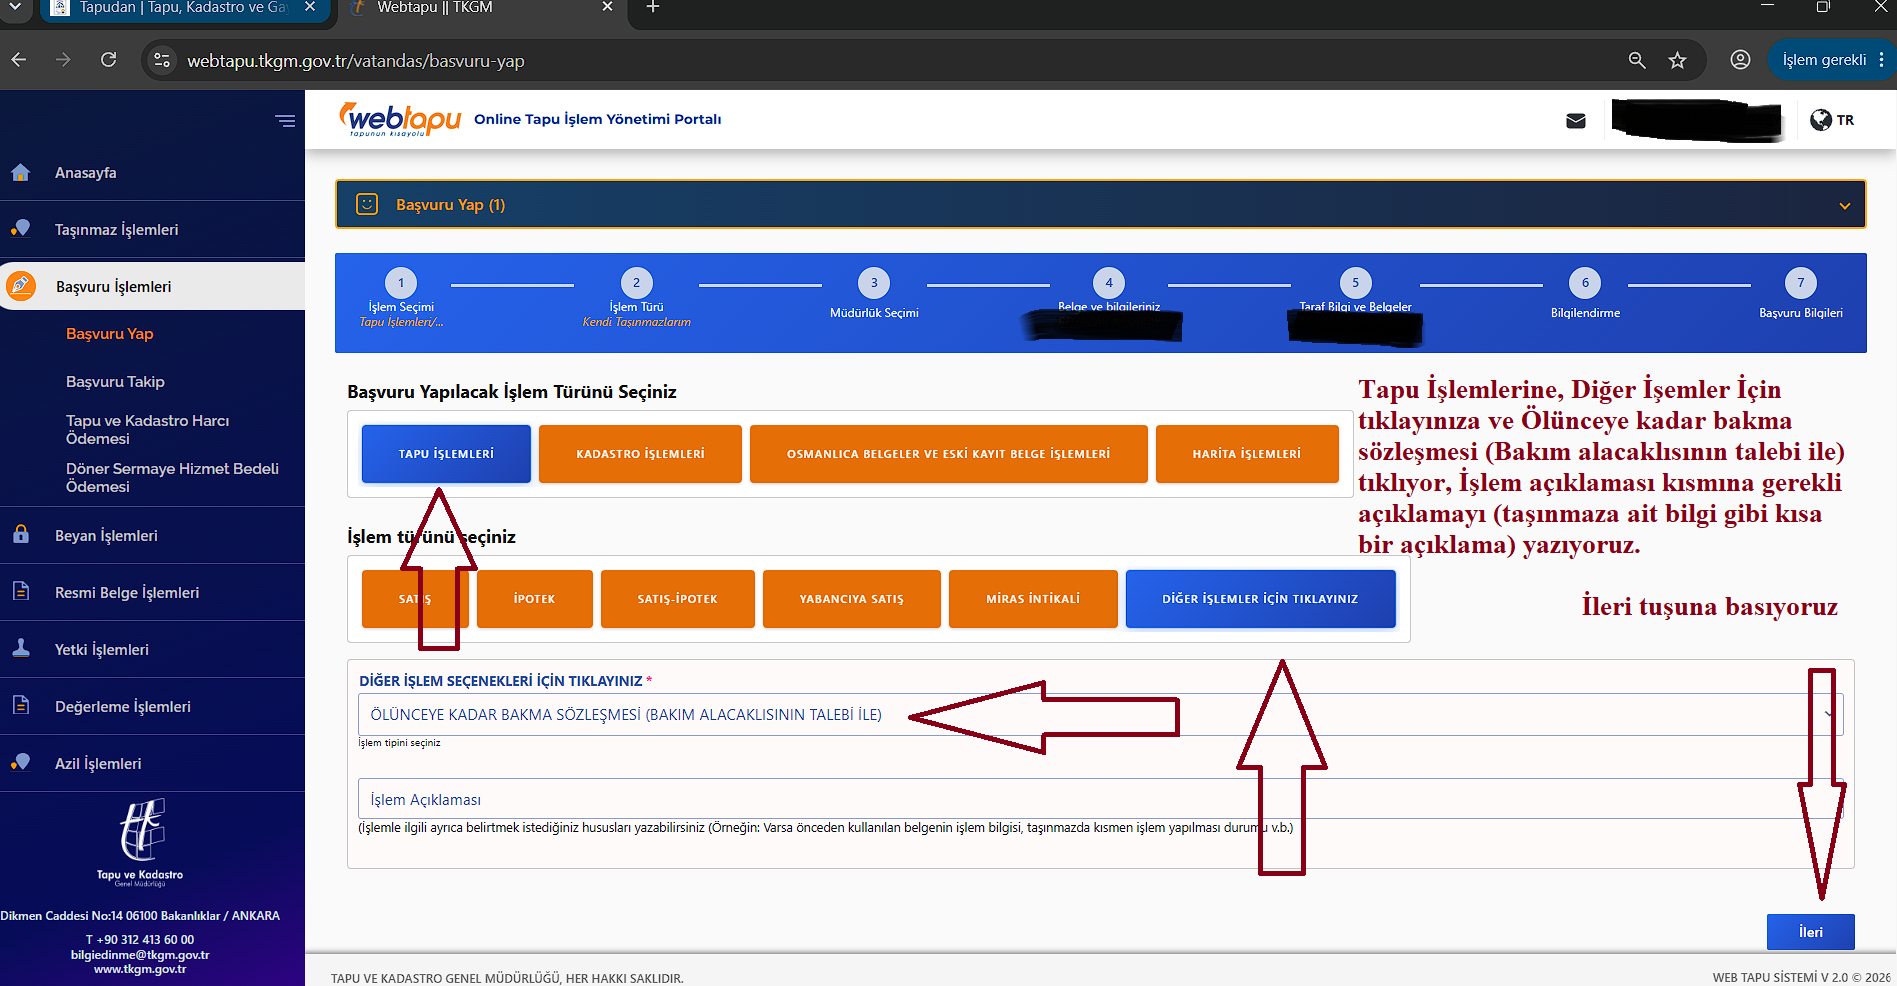This screenshot has height=986, width=1897.
Task: Open Beyan İşlemleri menu
Action: (x=106, y=535)
